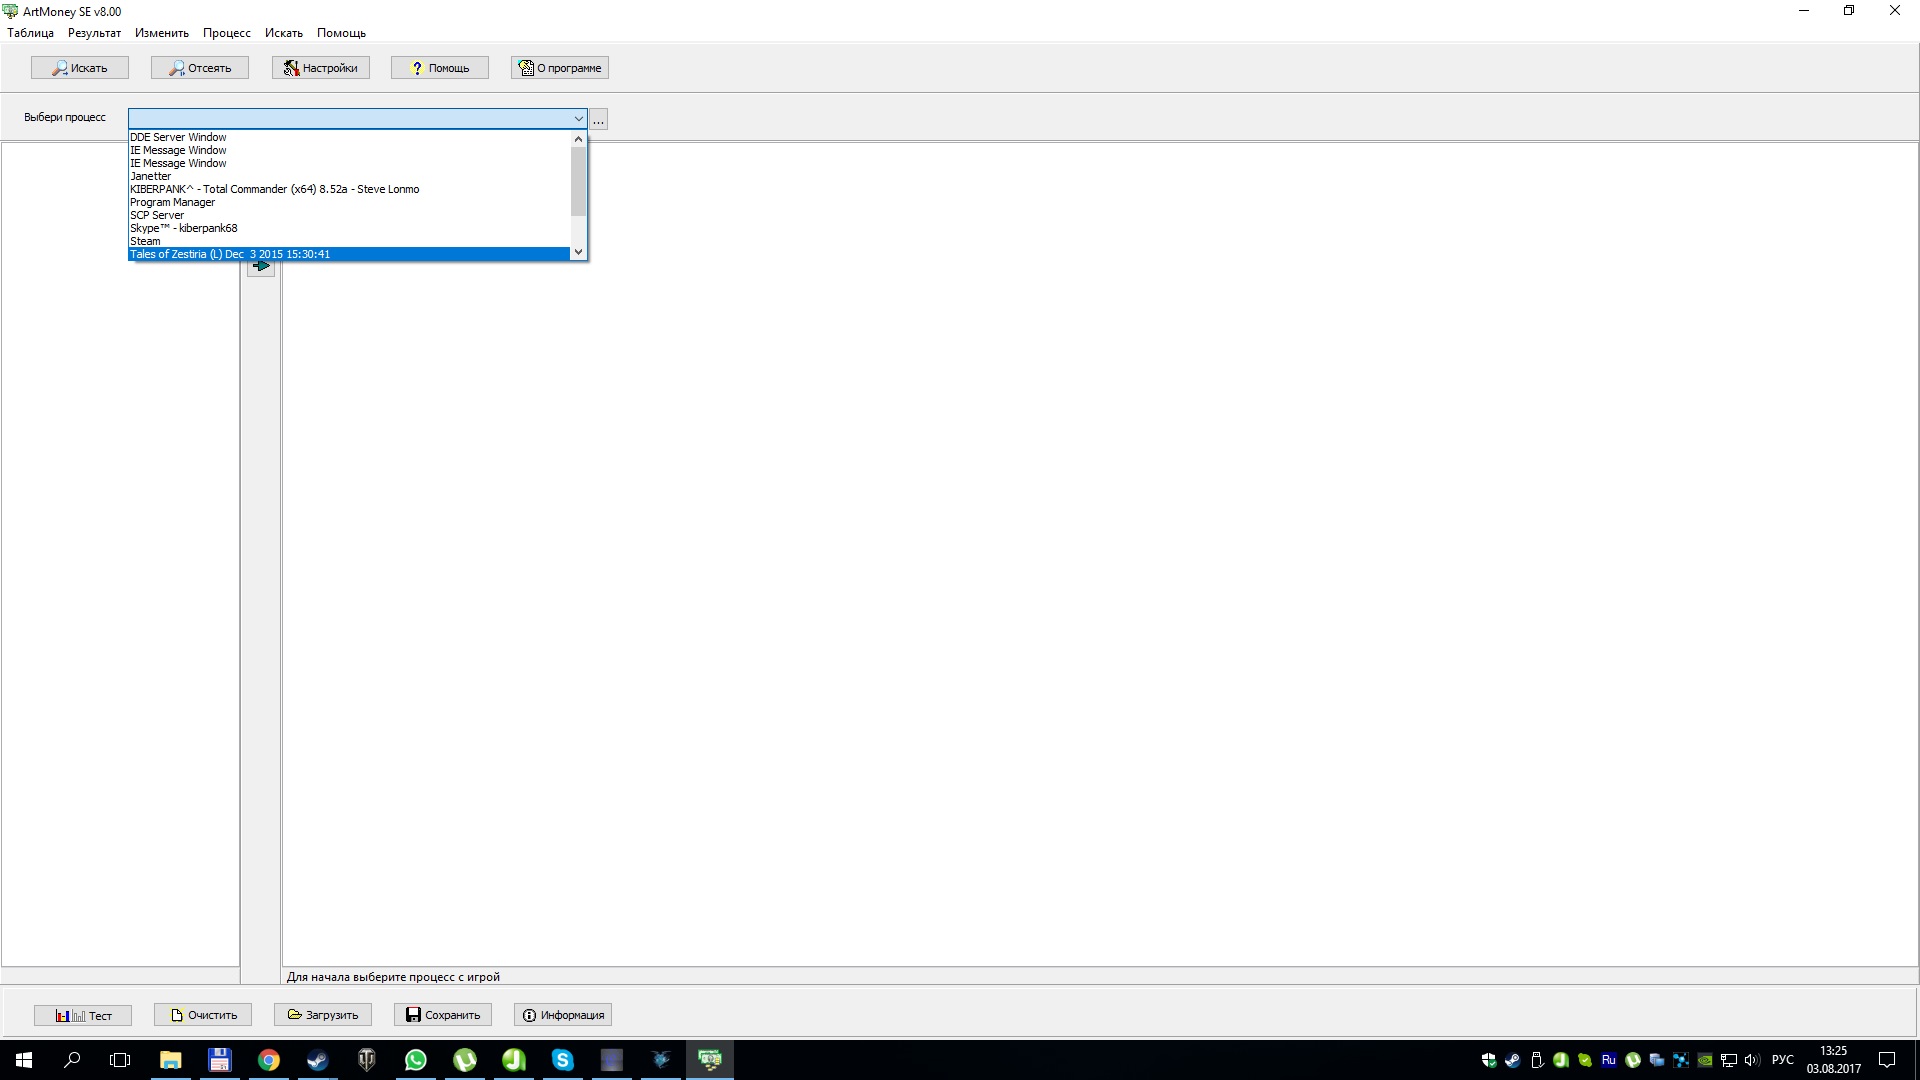1920x1080 pixels.
Task: Switch to Steam on the taskbar
Action: (318, 1060)
